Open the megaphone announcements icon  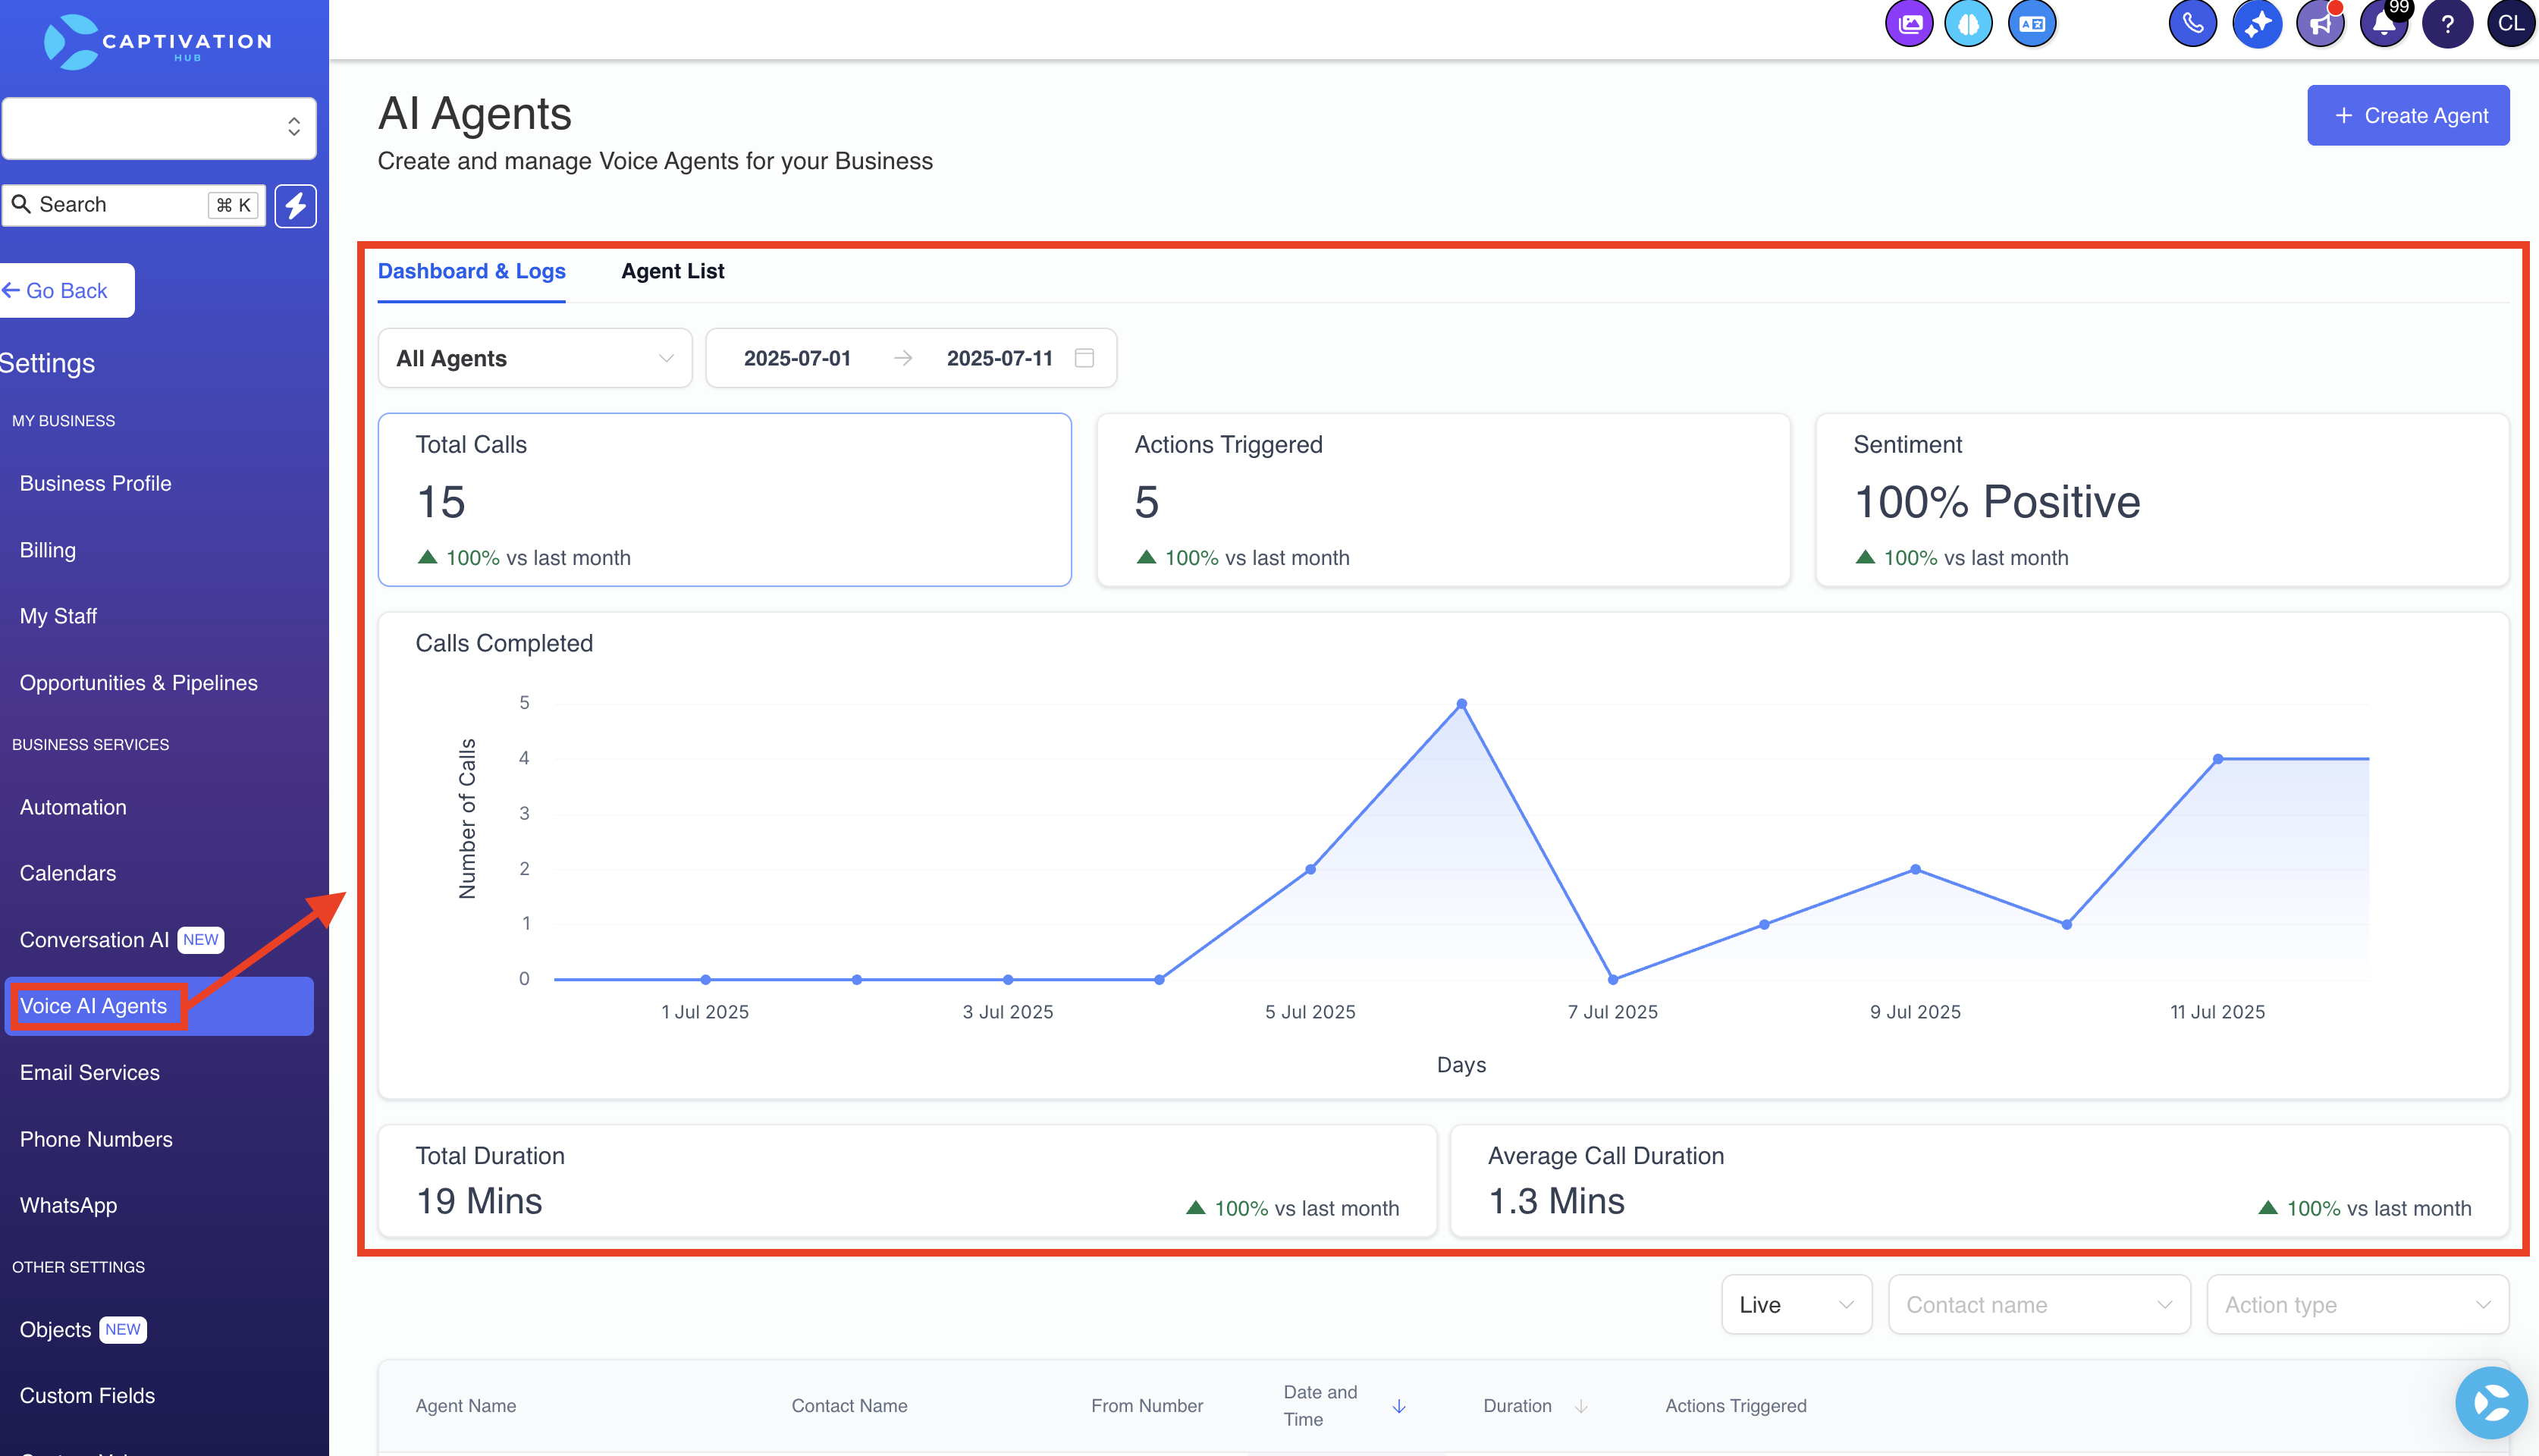2320,24
